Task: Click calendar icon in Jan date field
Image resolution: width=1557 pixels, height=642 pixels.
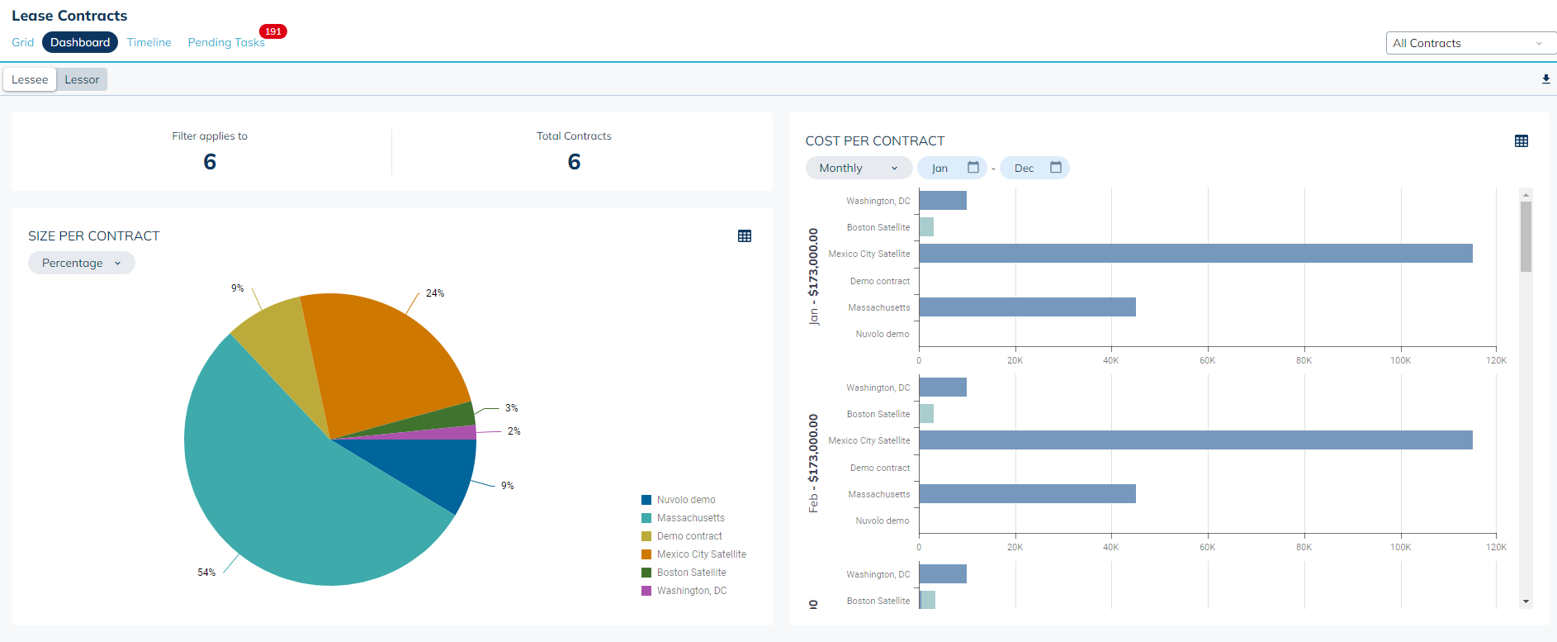Action: [973, 168]
